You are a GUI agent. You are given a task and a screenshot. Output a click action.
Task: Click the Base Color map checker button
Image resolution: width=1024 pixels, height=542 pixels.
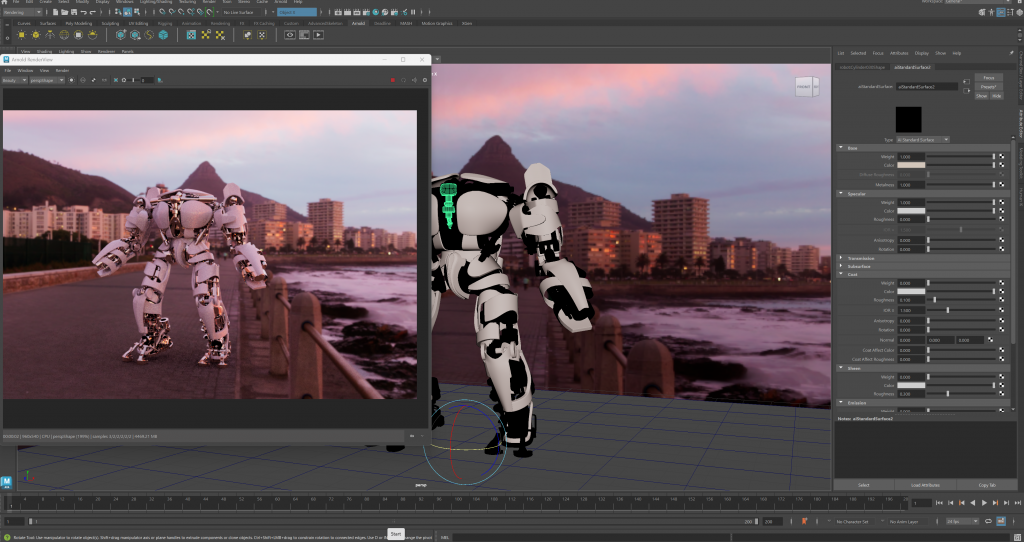[1001, 166]
